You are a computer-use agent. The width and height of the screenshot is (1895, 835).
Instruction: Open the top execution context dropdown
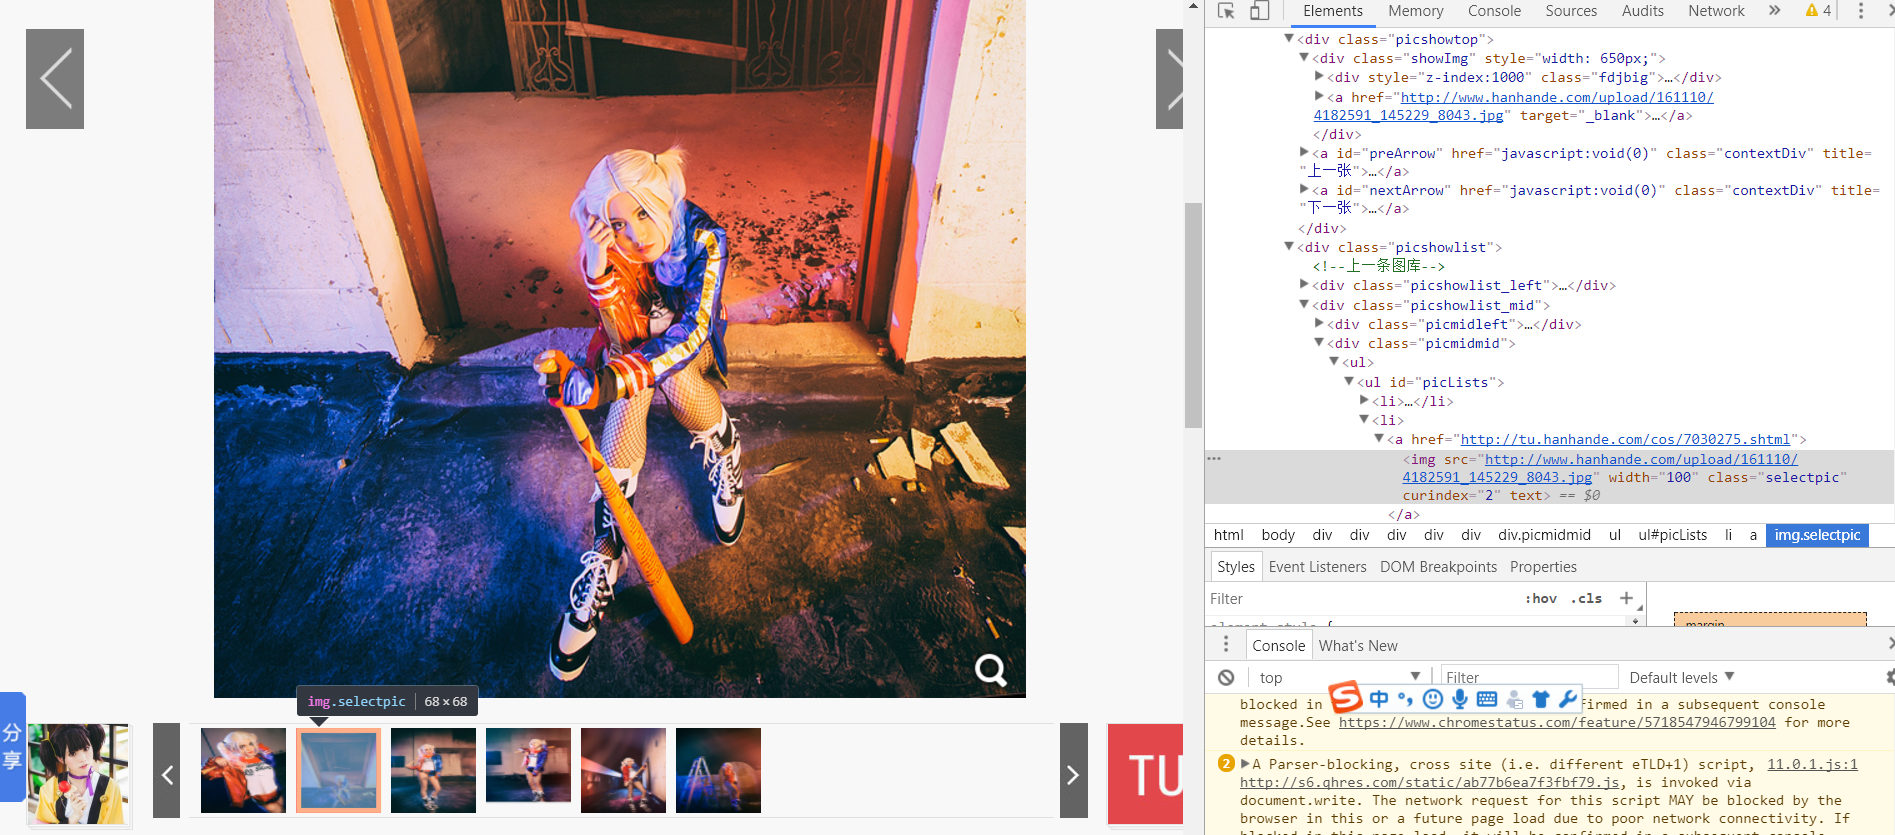tap(1338, 677)
